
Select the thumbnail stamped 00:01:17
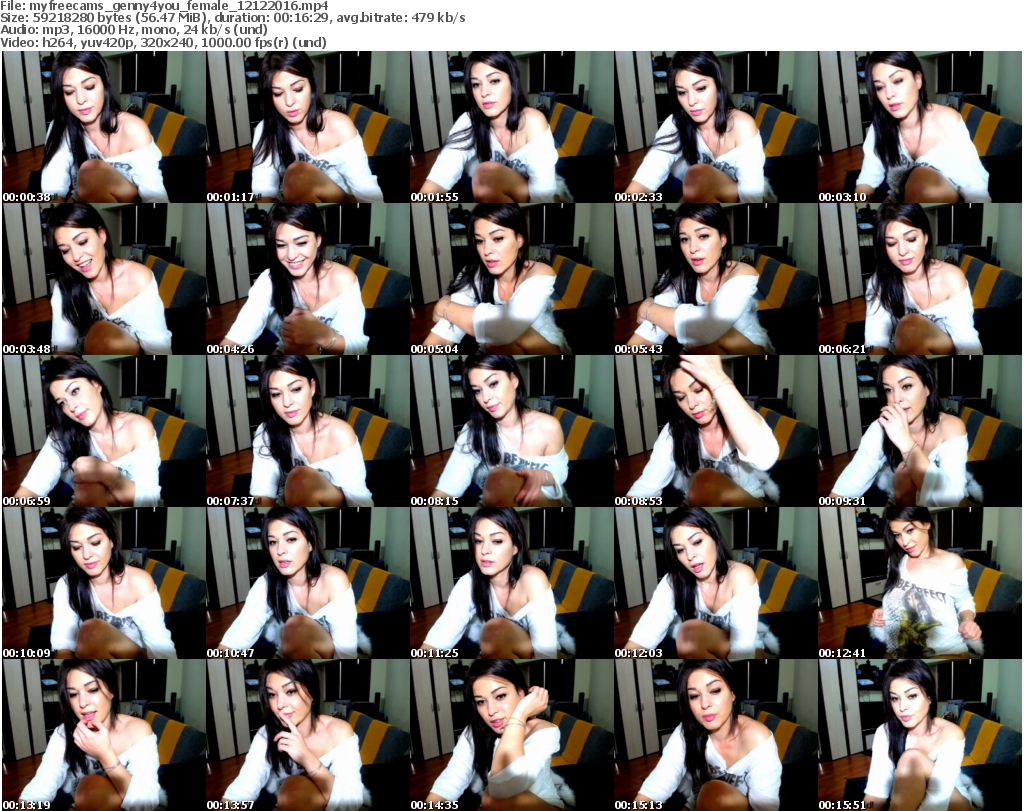click(x=308, y=127)
